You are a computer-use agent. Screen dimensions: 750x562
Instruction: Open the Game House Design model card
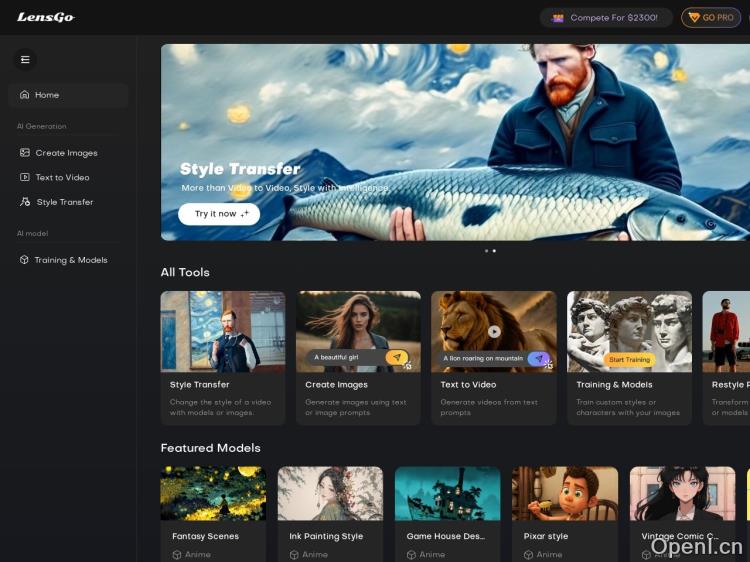[x=447, y=512]
